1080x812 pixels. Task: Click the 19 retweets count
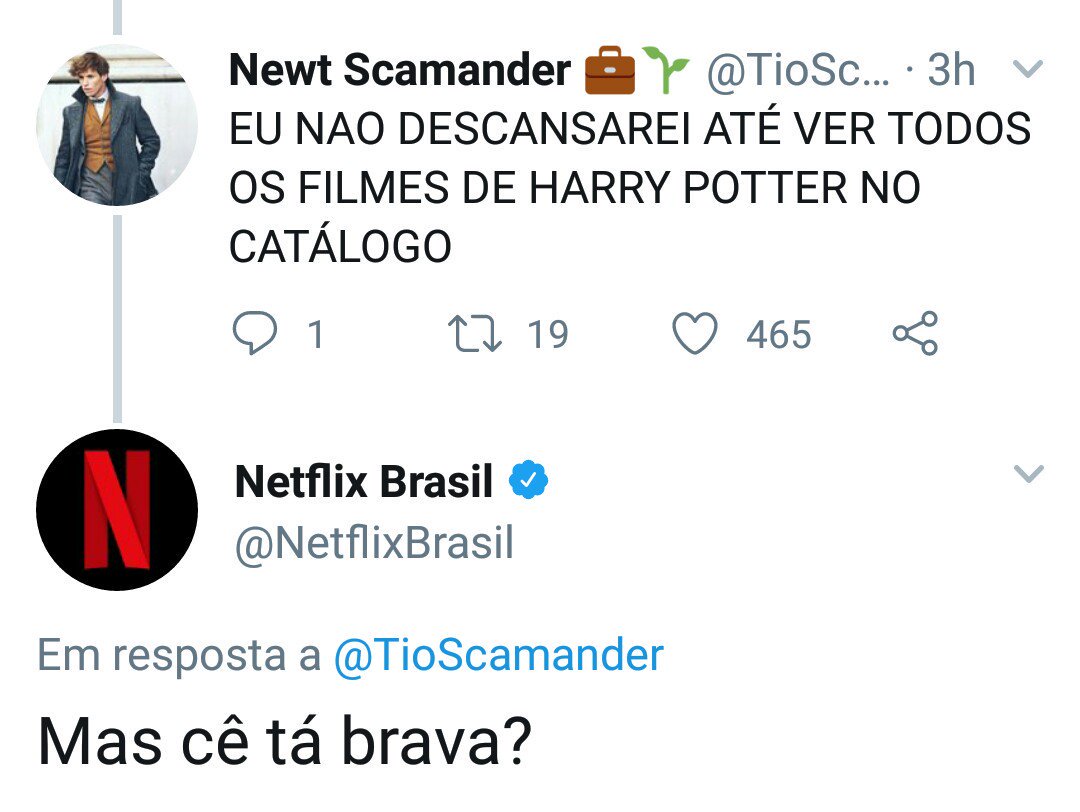(x=547, y=334)
